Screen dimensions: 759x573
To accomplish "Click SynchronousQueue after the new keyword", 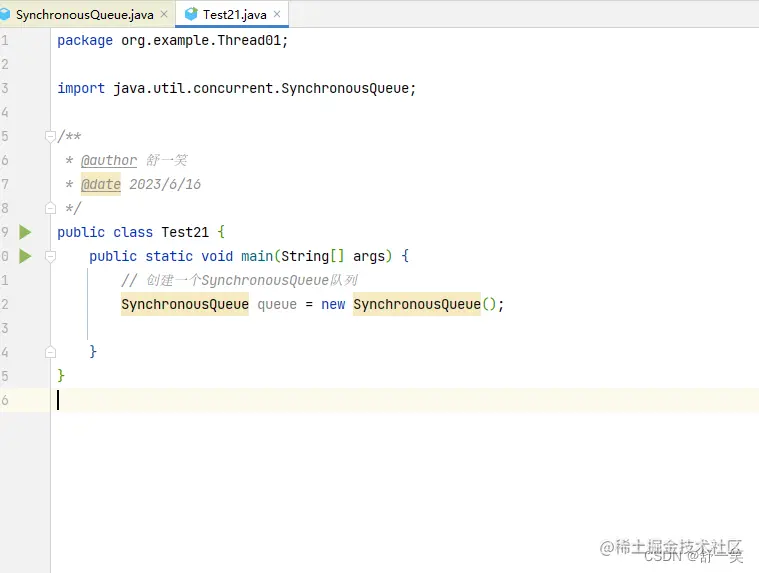I will point(417,304).
